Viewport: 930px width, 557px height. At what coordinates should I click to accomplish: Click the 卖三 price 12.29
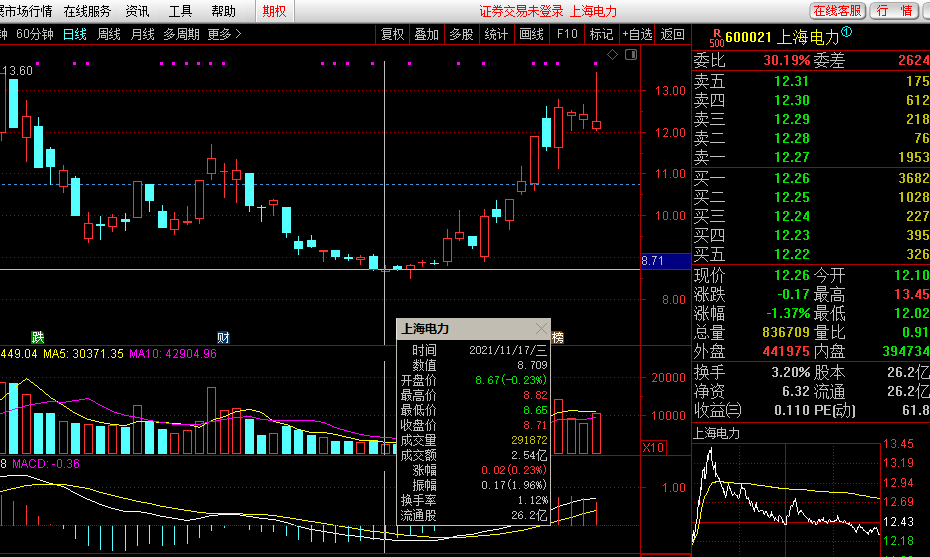792,119
